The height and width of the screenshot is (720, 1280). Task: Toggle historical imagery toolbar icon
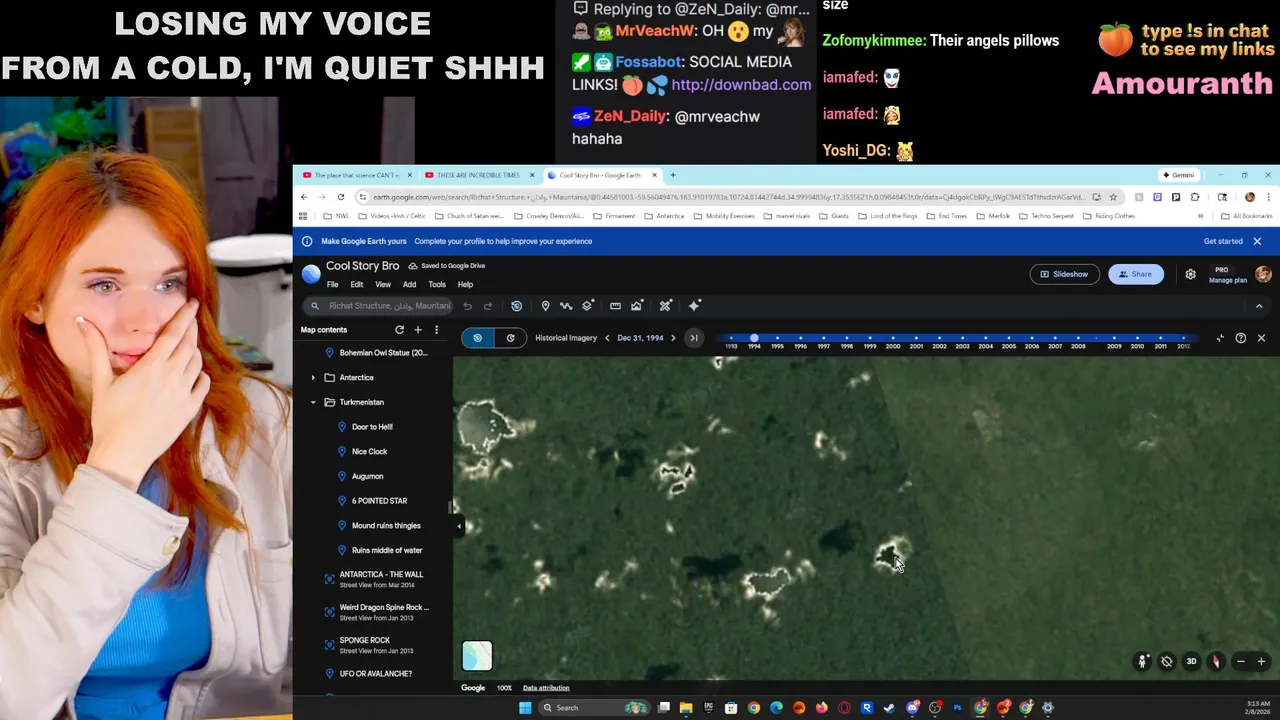coord(516,306)
